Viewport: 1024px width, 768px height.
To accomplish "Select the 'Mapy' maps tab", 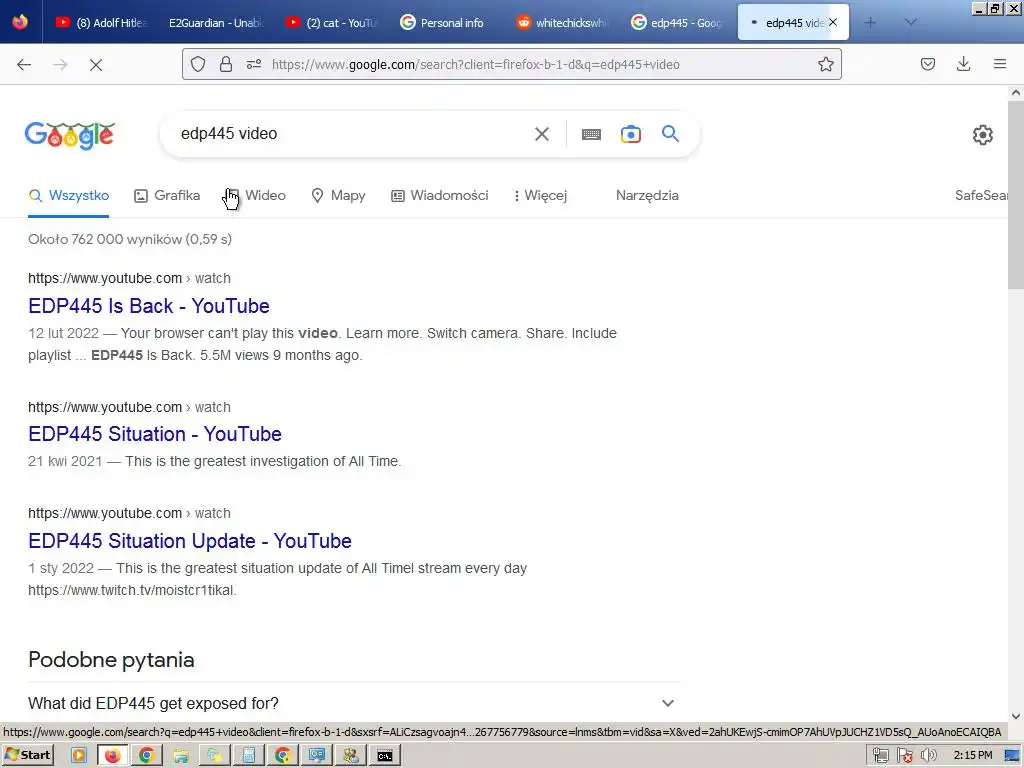I will point(338,195).
